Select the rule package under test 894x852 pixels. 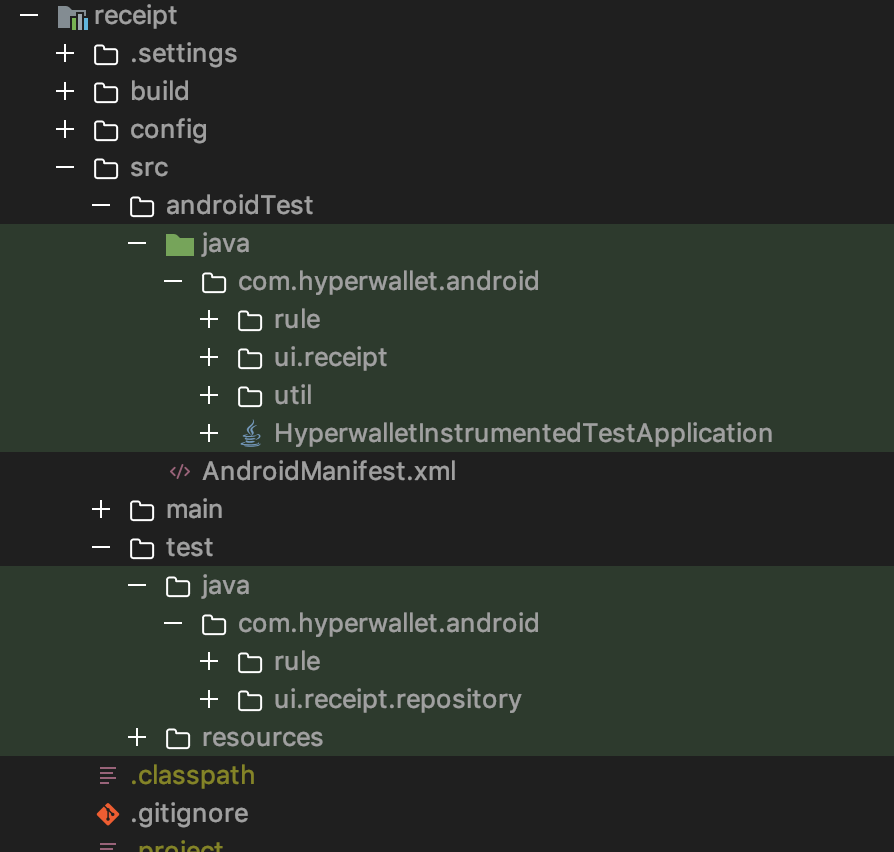click(x=296, y=661)
